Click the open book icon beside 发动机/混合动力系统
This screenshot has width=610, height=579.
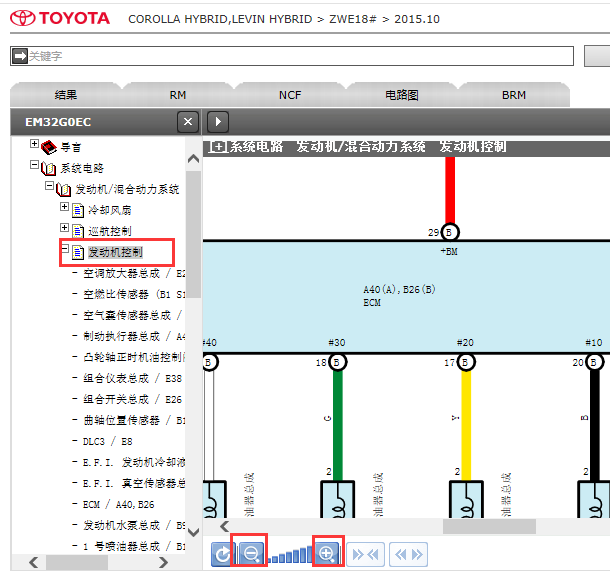pyautogui.click(x=63, y=189)
